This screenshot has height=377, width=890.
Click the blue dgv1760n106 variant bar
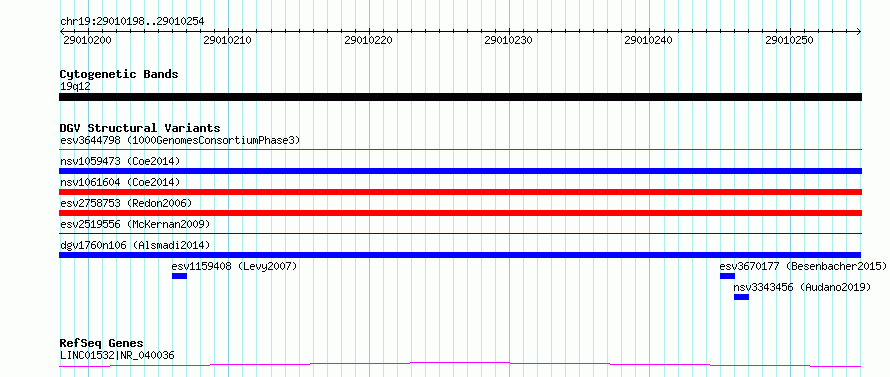click(x=460, y=255)
